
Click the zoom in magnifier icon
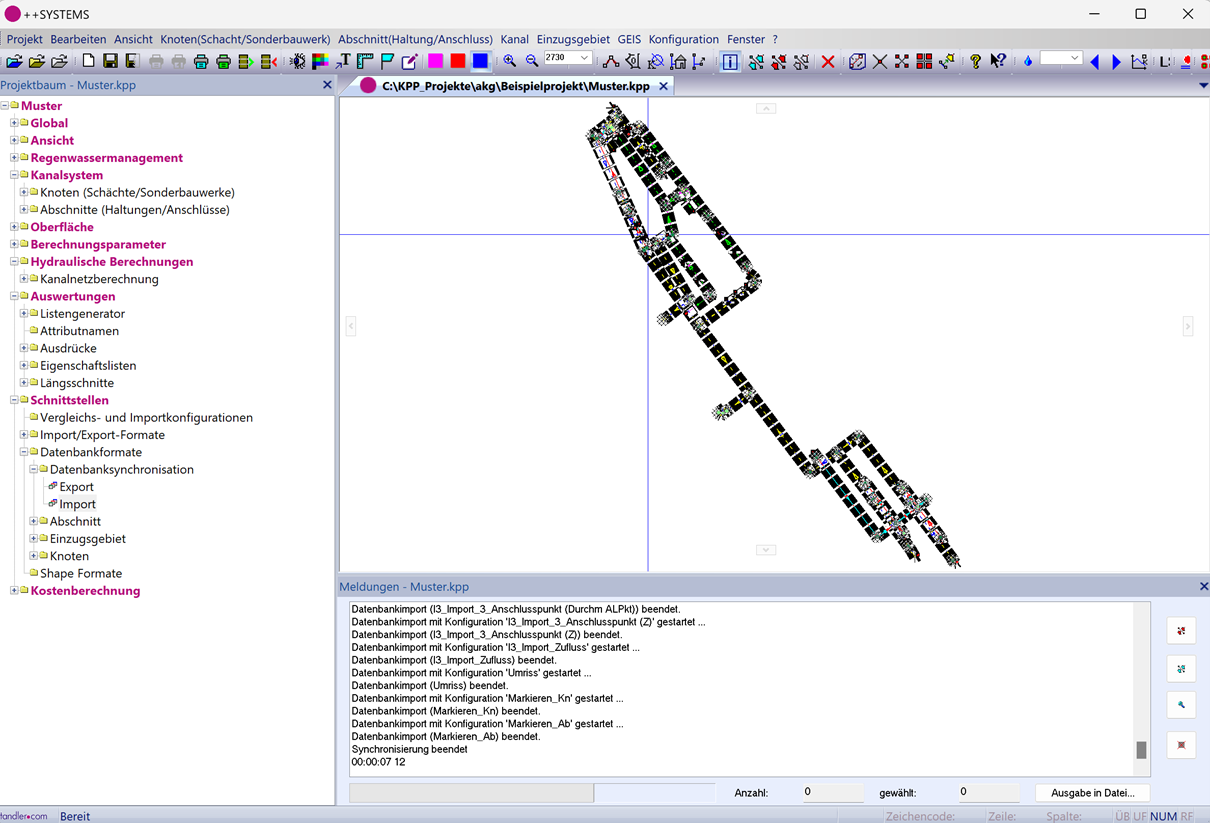pos(510,62)
